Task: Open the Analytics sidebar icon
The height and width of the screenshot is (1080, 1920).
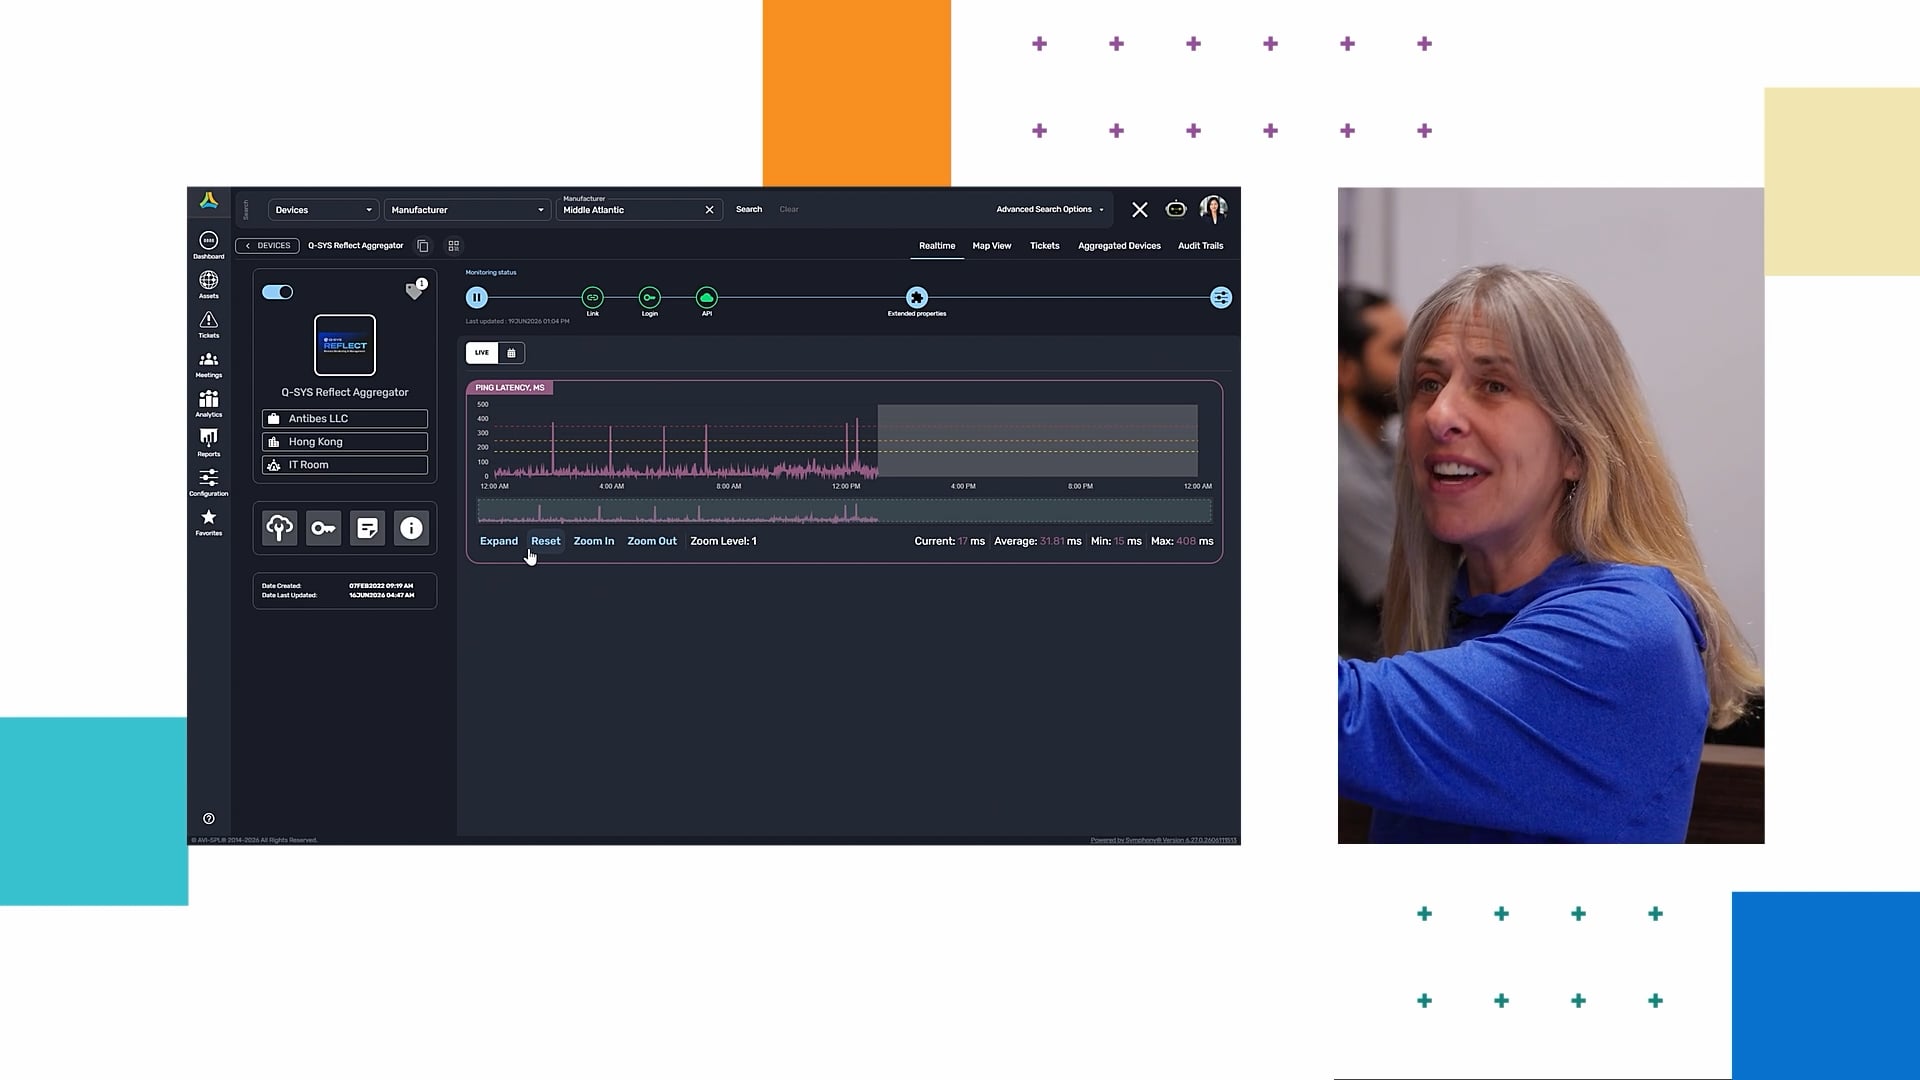Action: point(208,403)
